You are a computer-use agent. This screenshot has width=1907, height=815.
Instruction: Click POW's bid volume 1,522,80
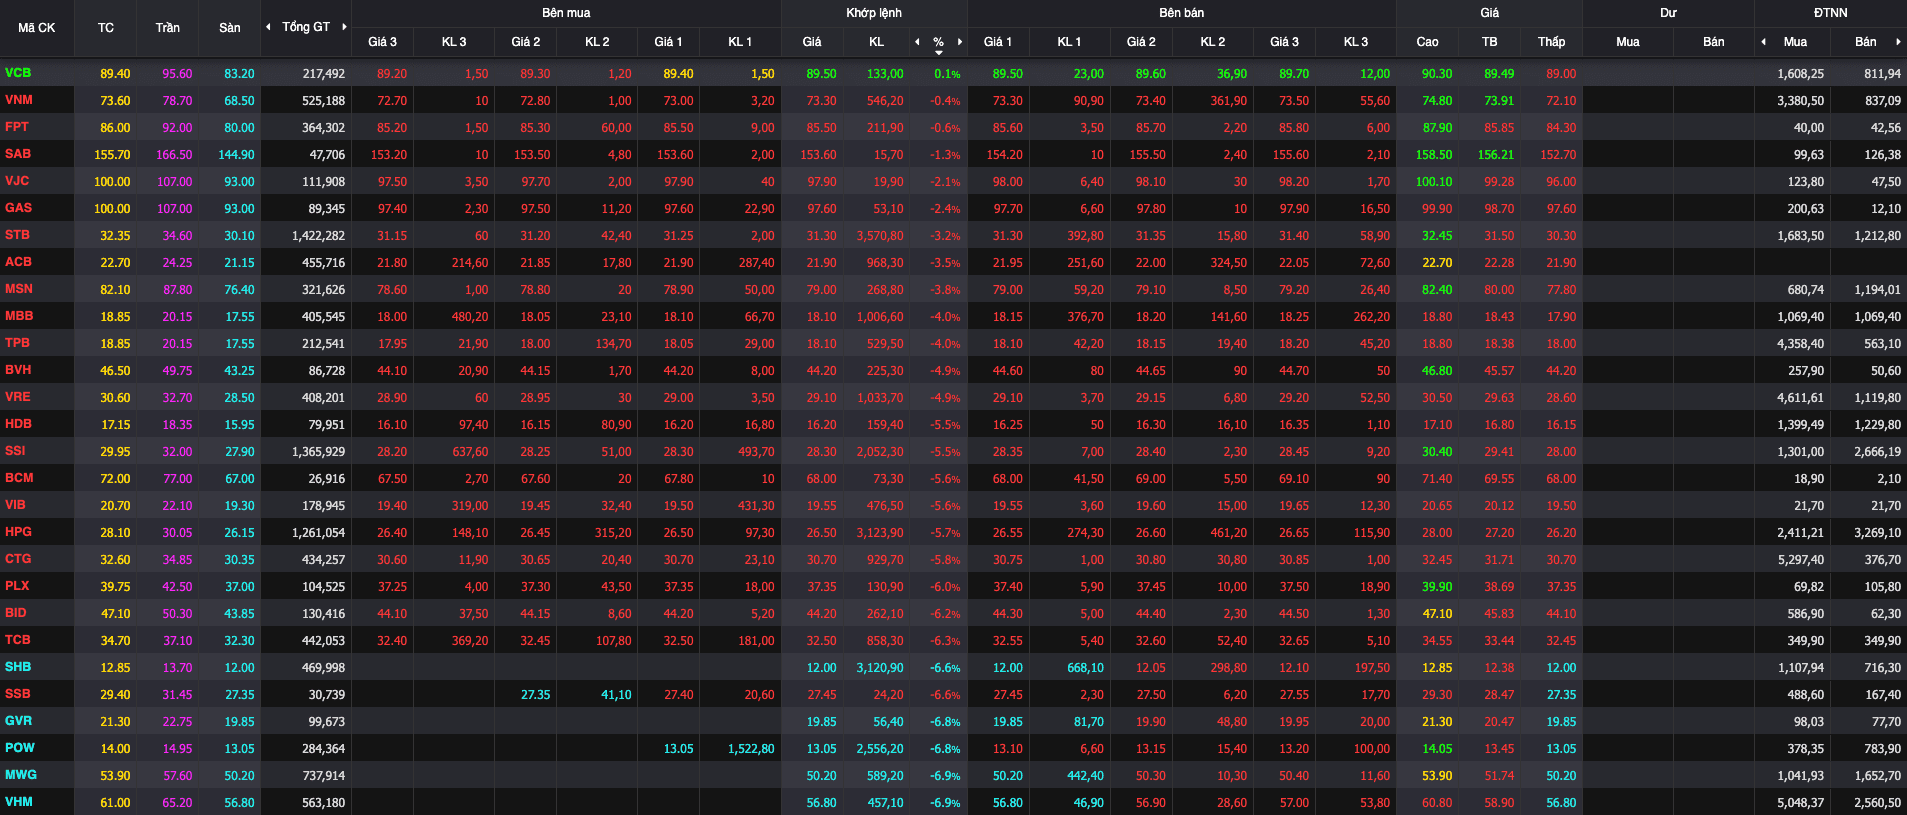(751, 749)
